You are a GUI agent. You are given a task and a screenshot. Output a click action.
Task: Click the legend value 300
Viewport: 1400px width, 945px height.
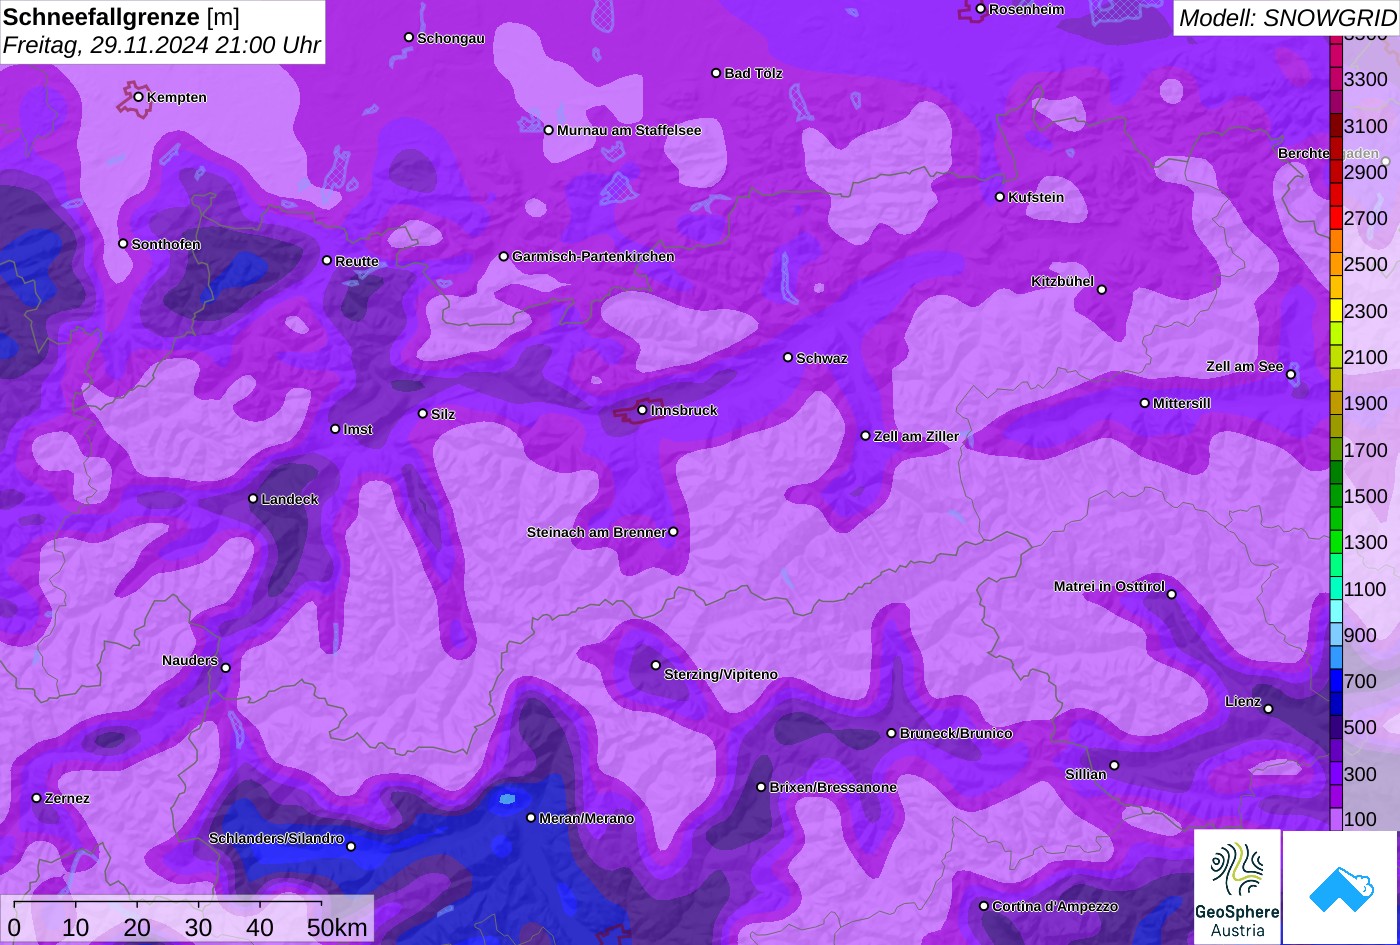[x=1360, y=774]
